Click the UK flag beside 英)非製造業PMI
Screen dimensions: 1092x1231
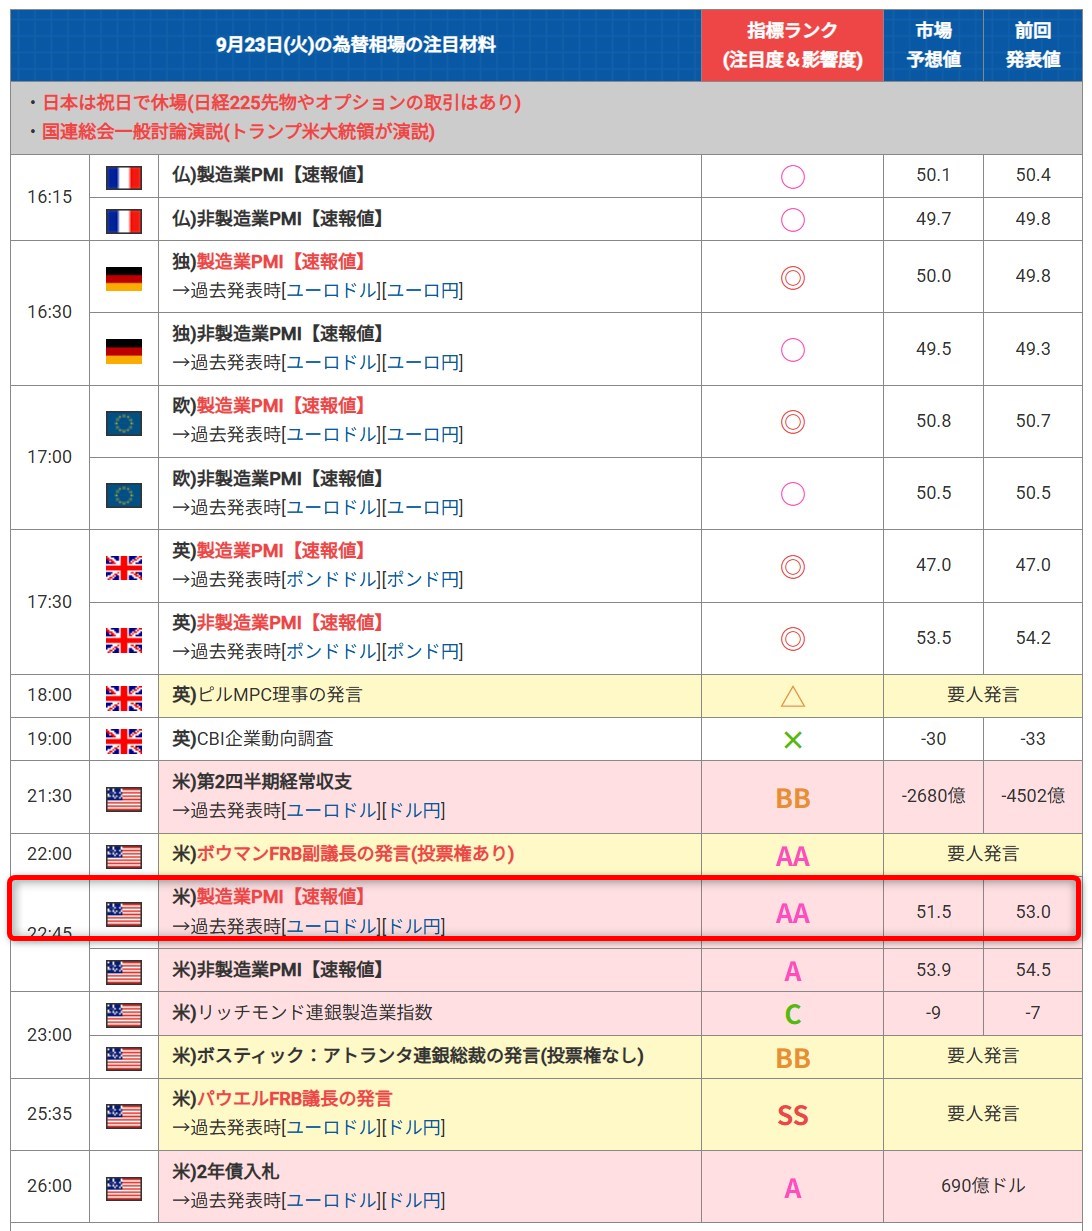(x=124, y=640)
